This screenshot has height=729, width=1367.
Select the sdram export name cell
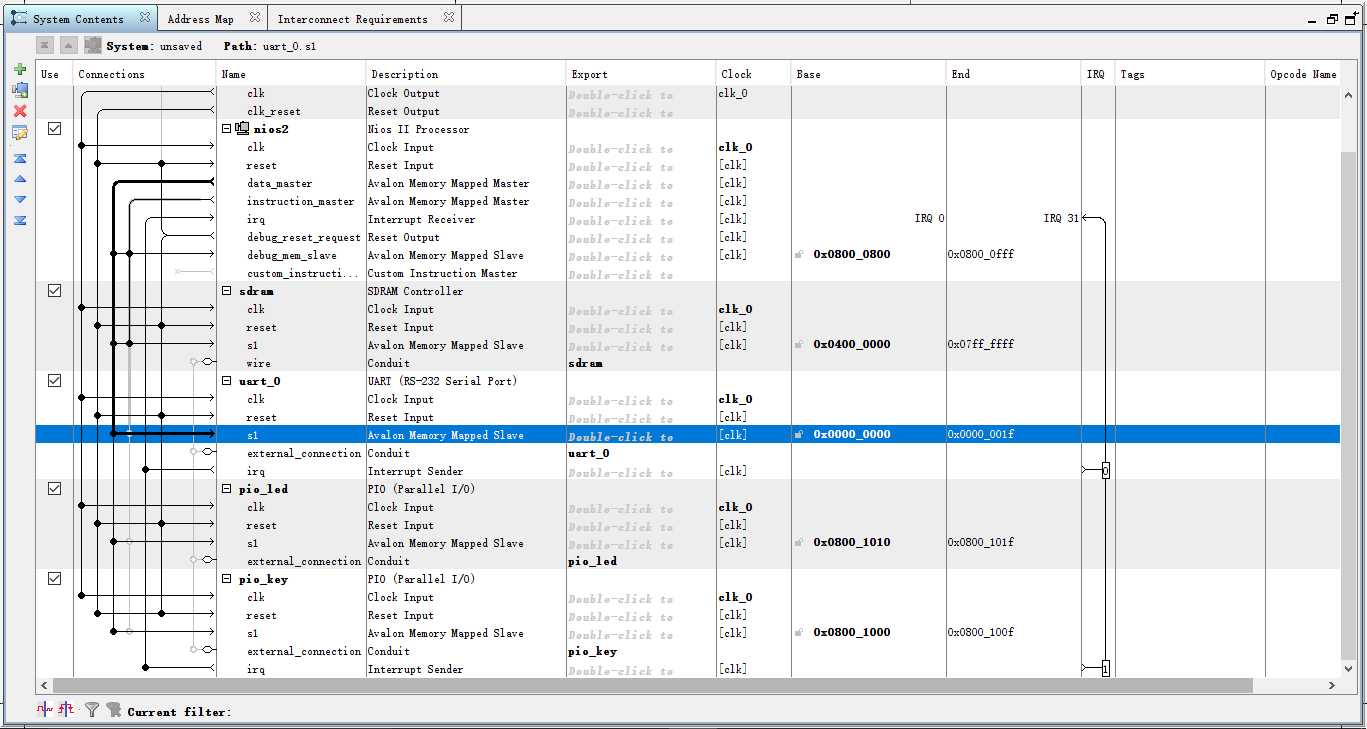[641, 363]
